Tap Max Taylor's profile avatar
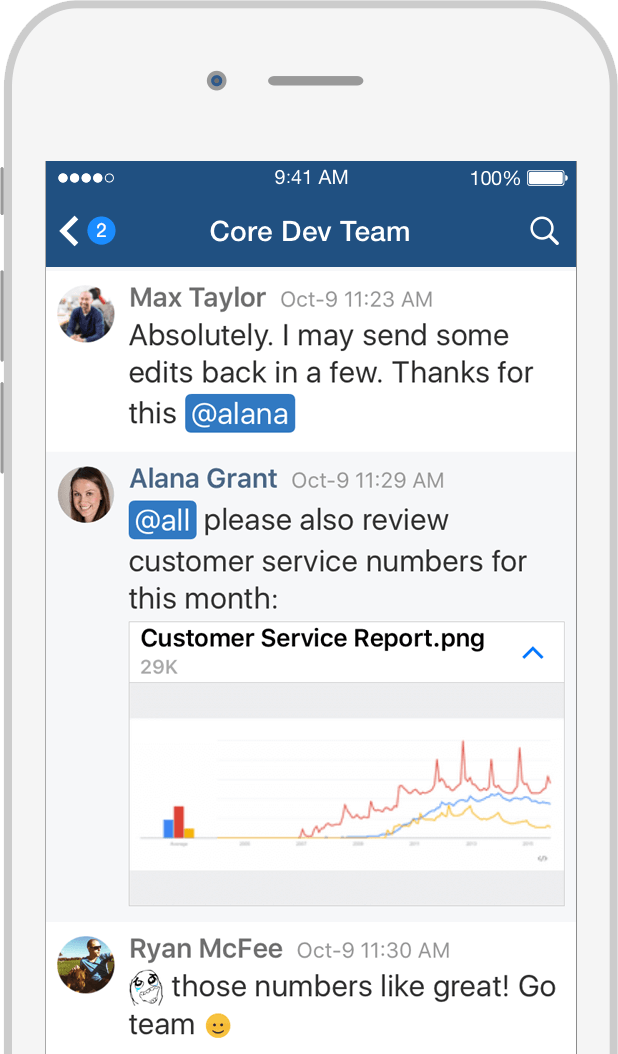 coord(86,314)
